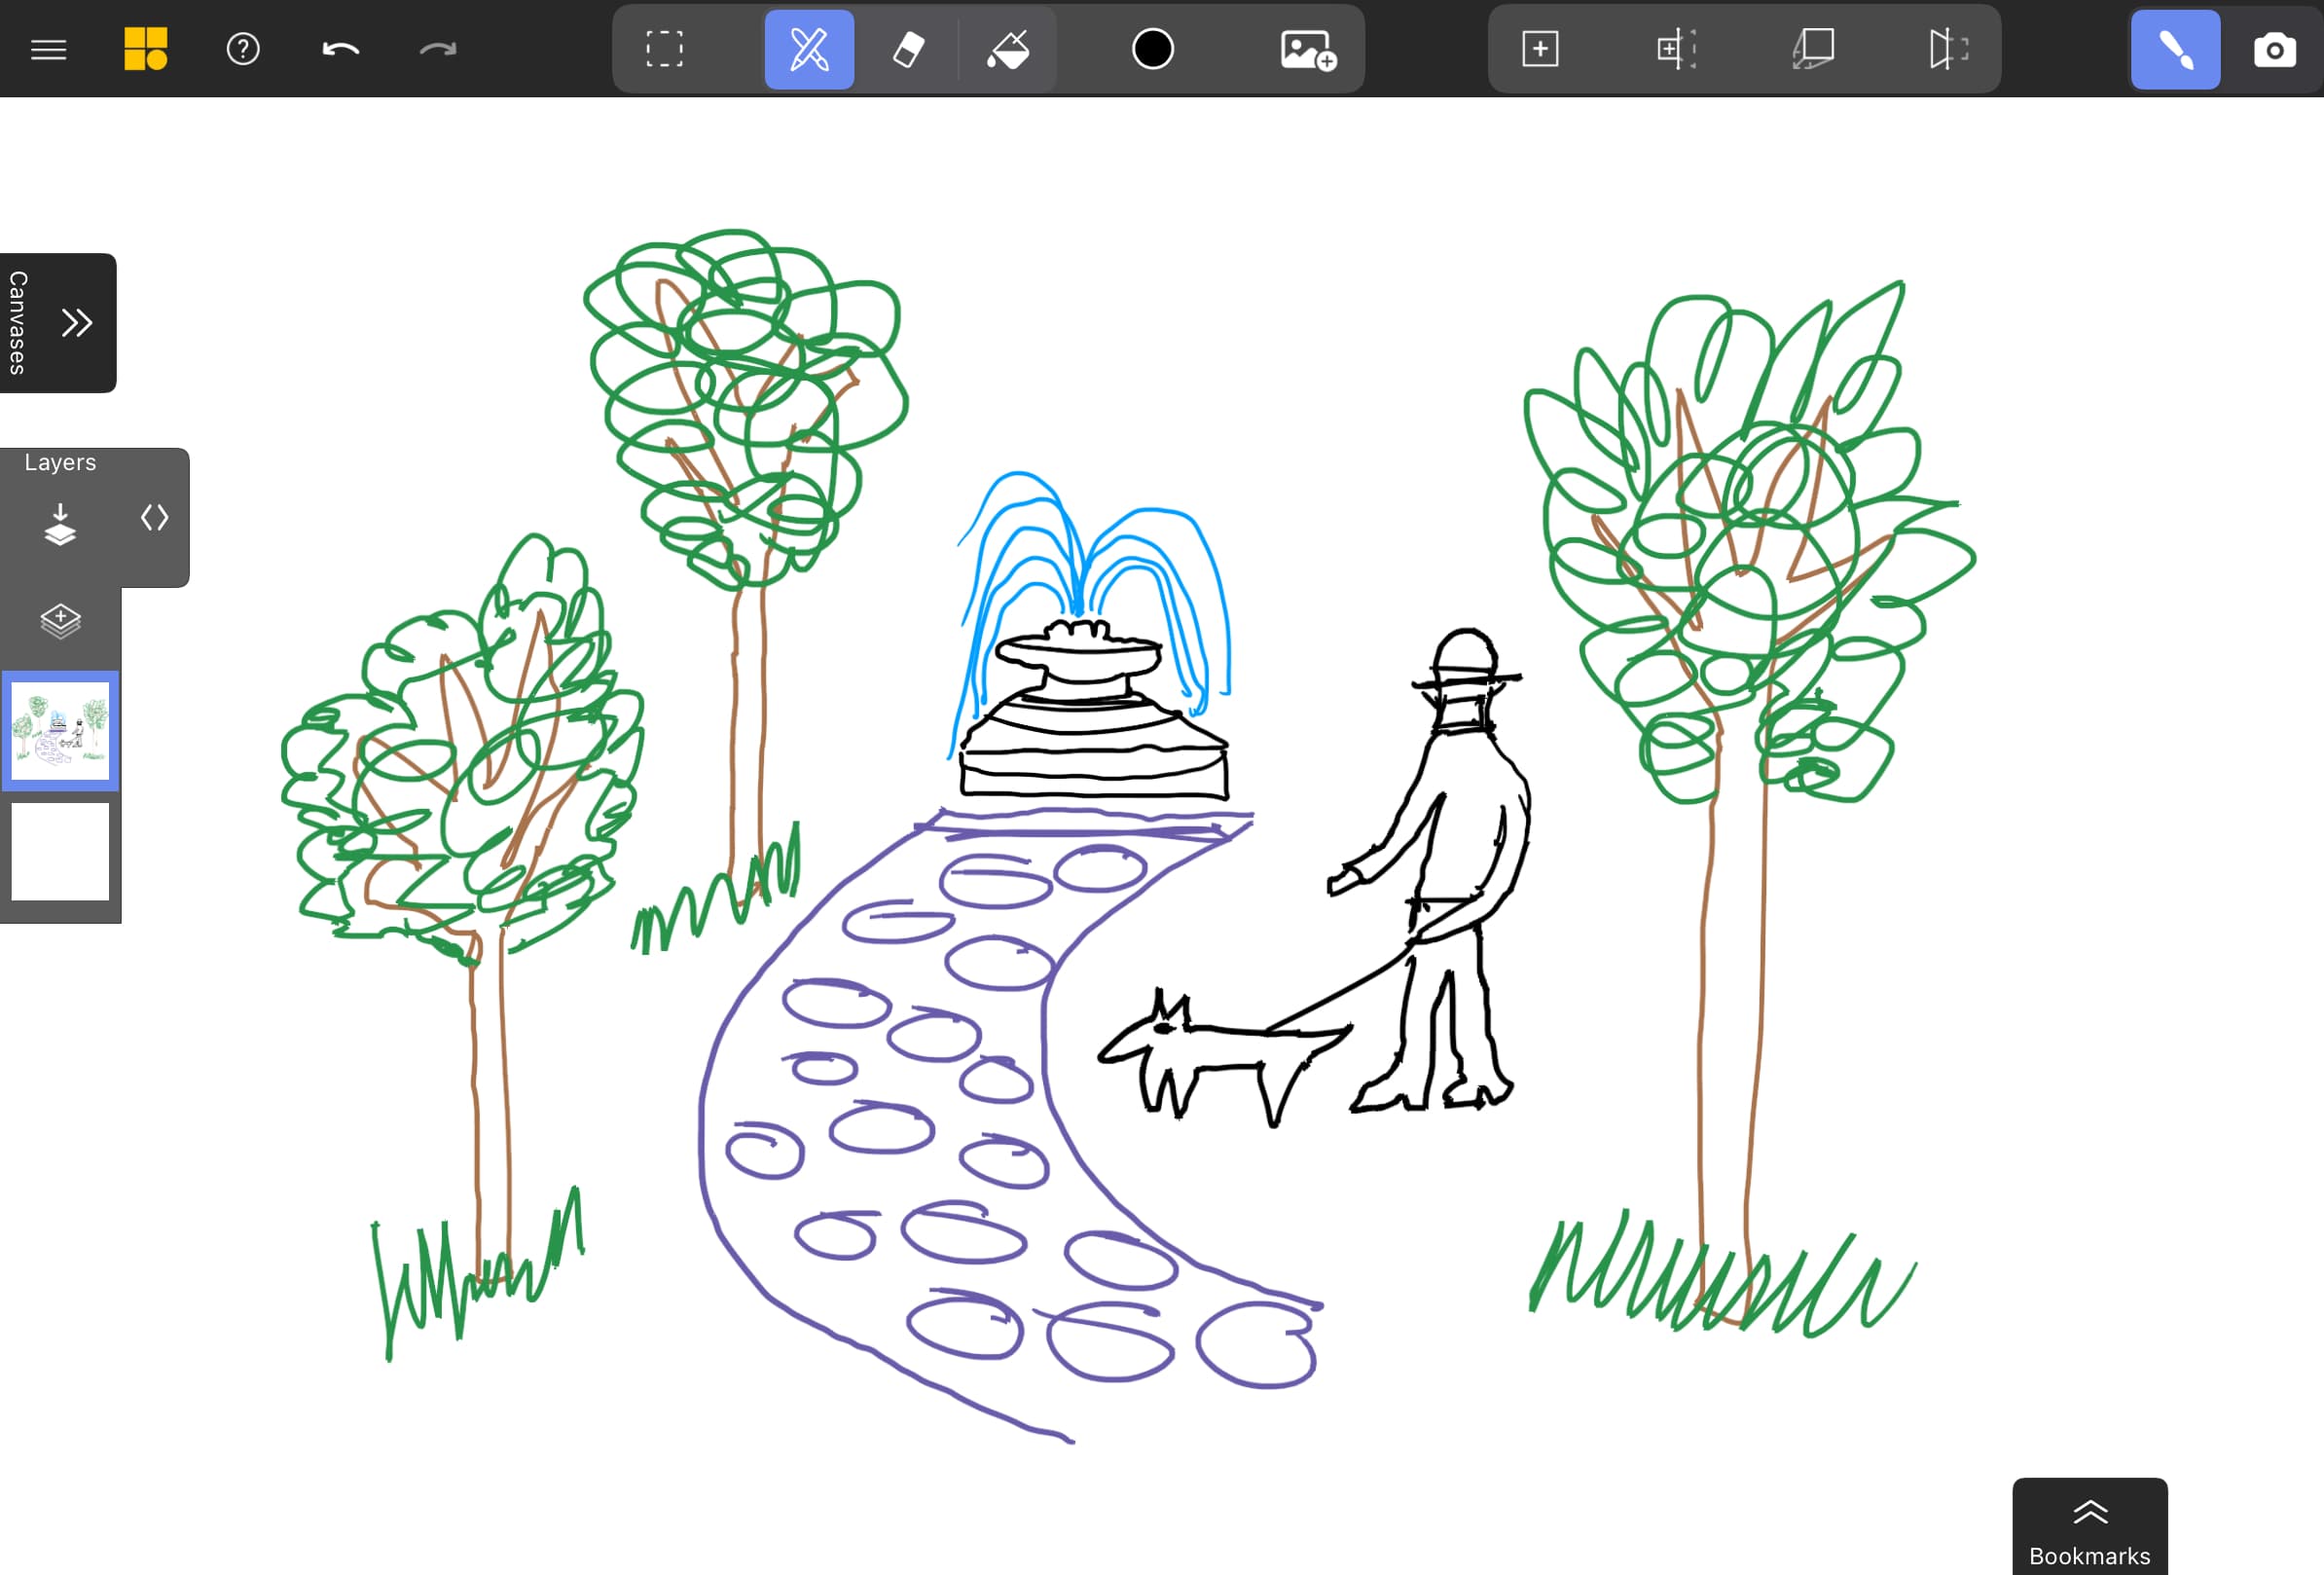Select the eraser tool
Viewport: 2324px width, 1575px height.
(x=907, y=49)
